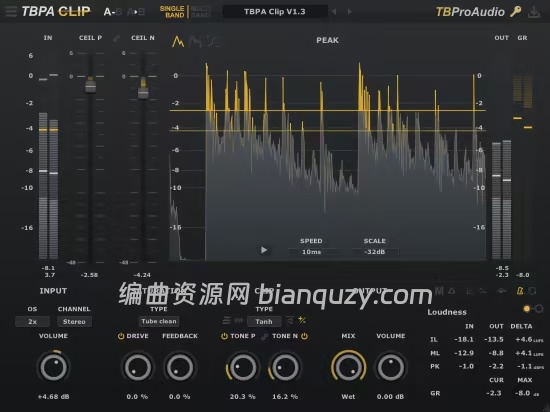Image resolution: width=550 pixels, height=412 pixels.
Task: Toggle the TONE P/N link icon
Action: (x=264, y=337)
